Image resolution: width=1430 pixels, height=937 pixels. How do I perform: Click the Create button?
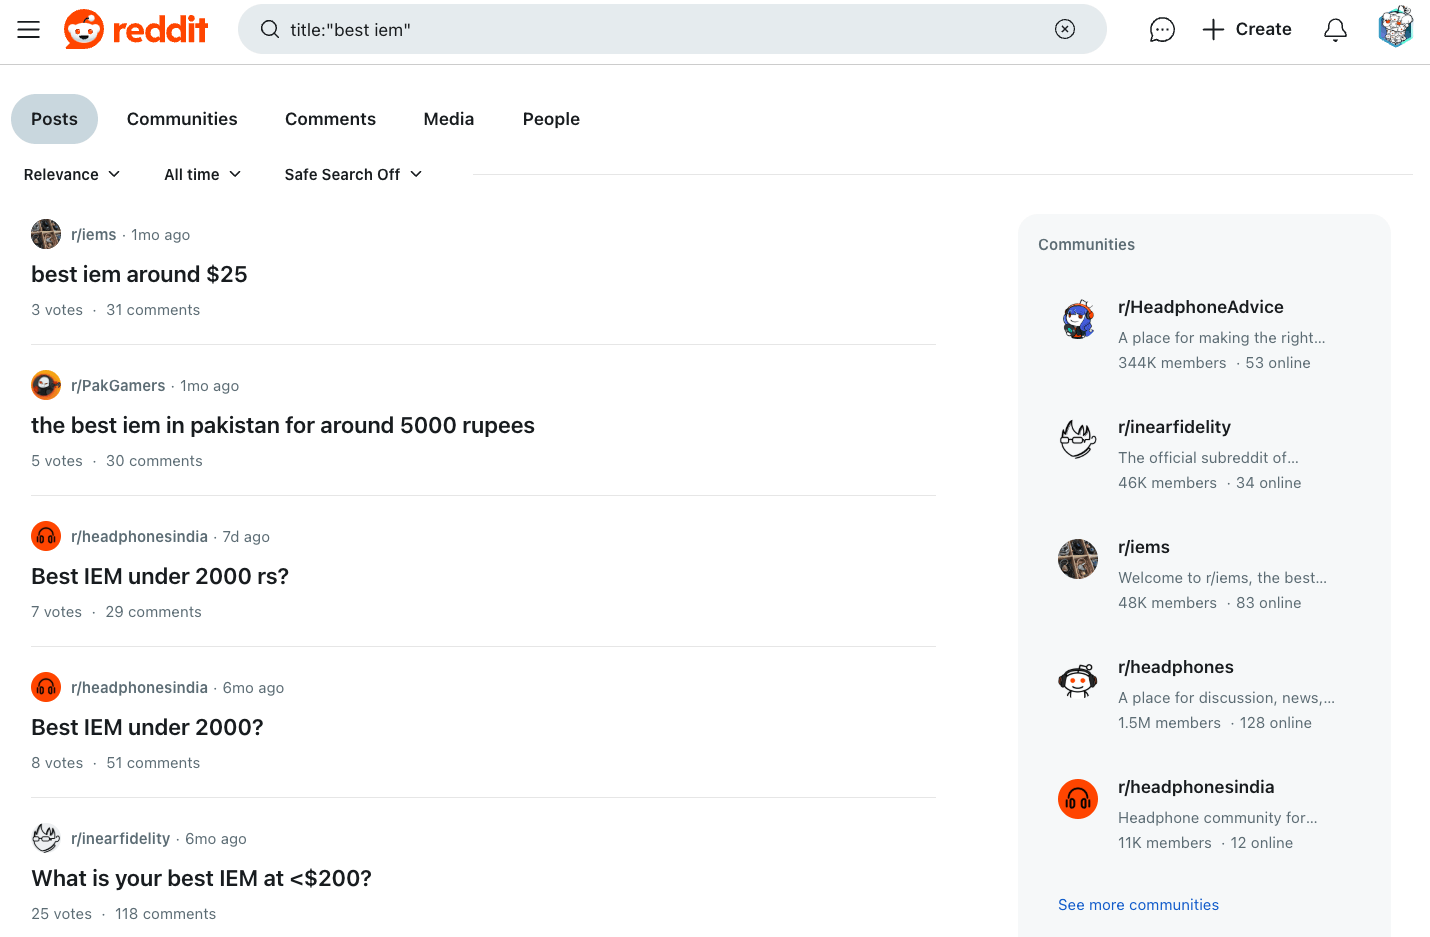[x=1247, y=29]
